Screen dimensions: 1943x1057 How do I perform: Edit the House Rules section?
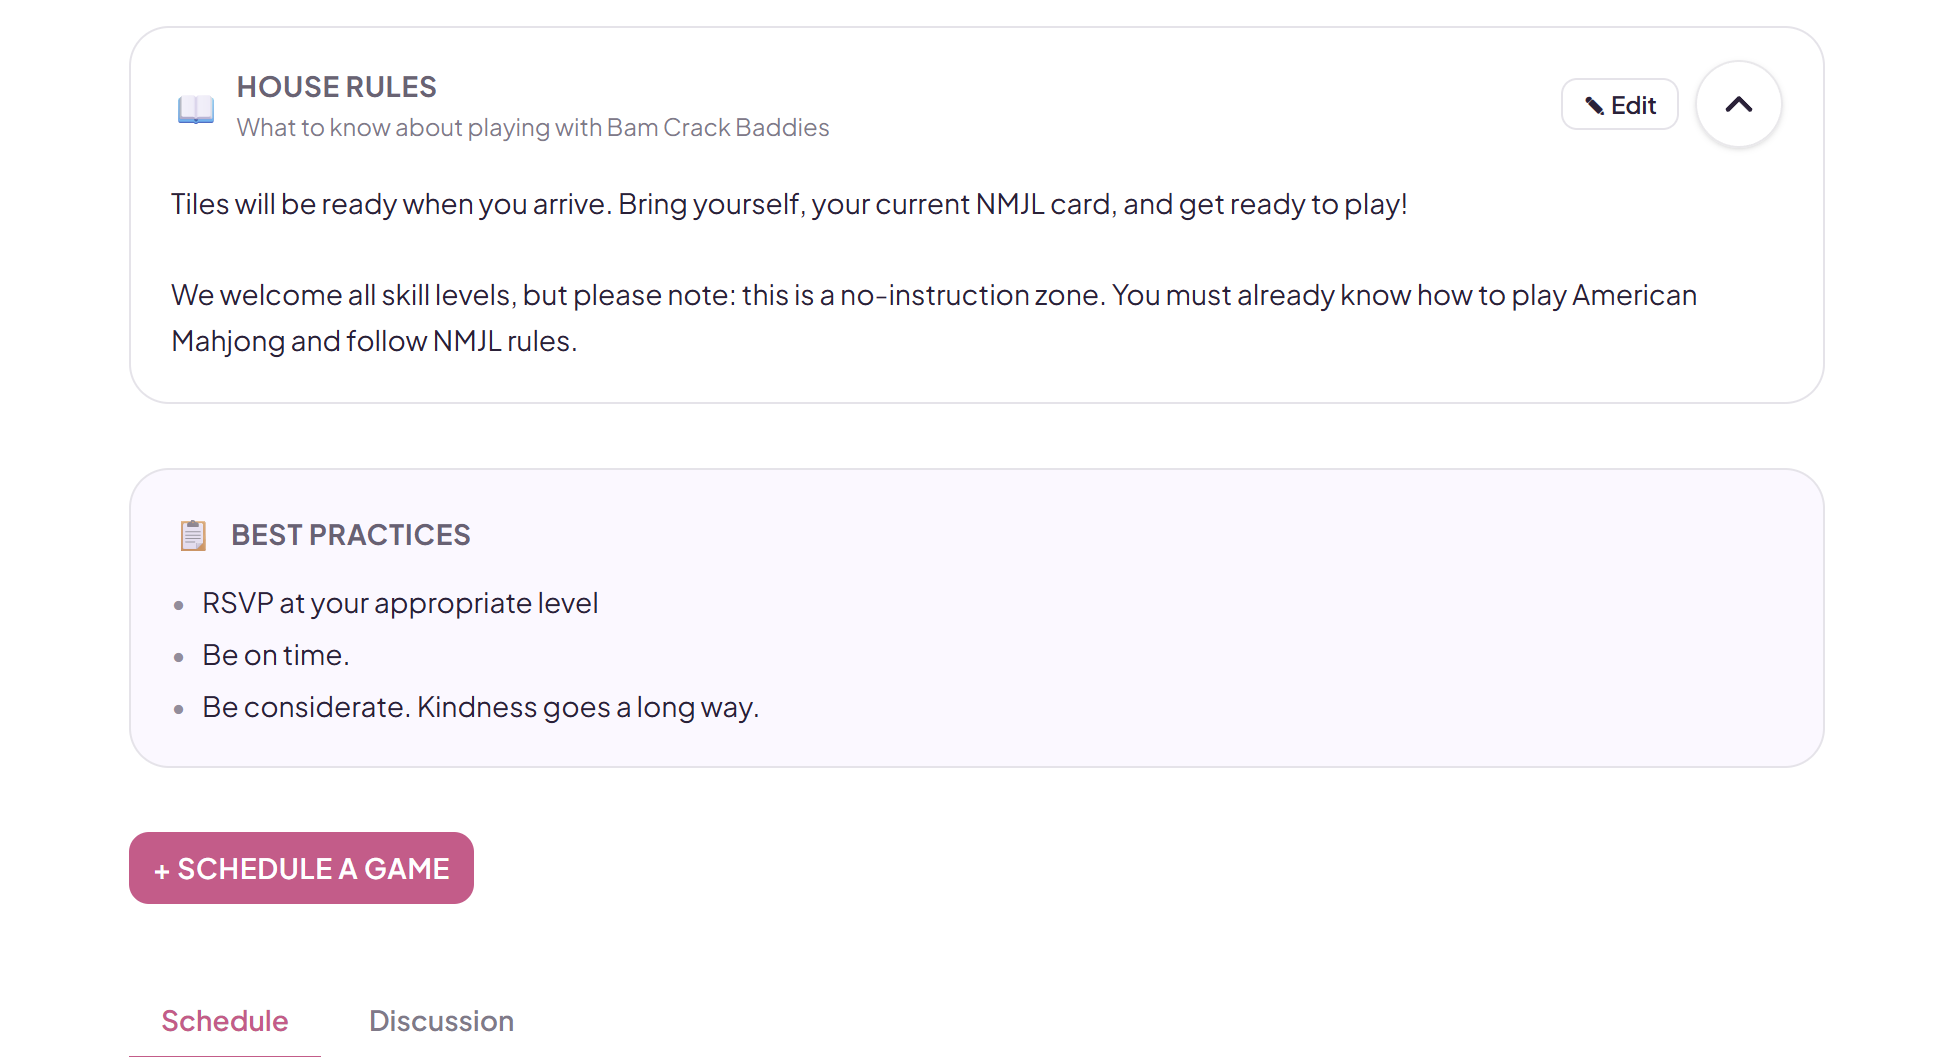[x=1619, y=105]
